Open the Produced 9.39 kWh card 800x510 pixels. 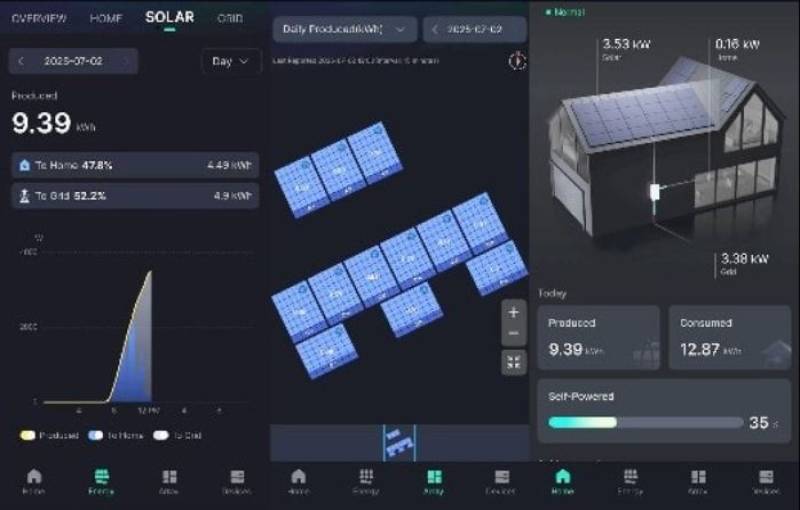pyautogui.click(x=598, y=338)
